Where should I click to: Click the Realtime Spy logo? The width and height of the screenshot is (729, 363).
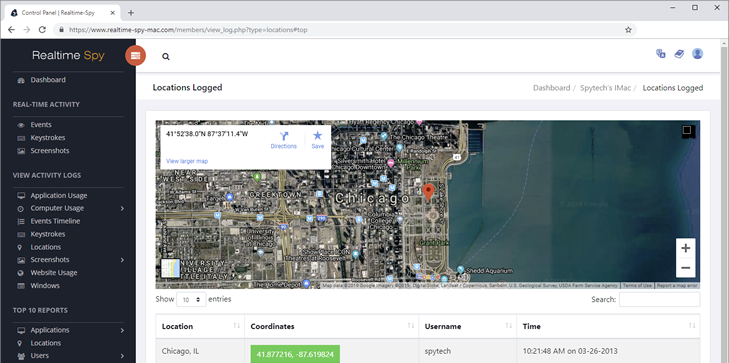pos(68,55)
